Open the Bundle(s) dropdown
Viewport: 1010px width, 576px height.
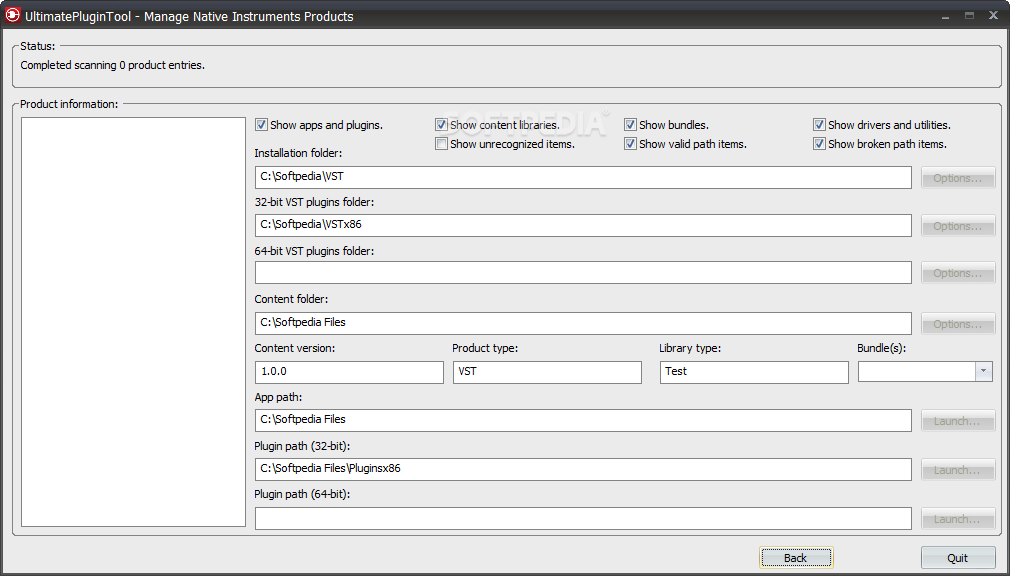(984, 372)
